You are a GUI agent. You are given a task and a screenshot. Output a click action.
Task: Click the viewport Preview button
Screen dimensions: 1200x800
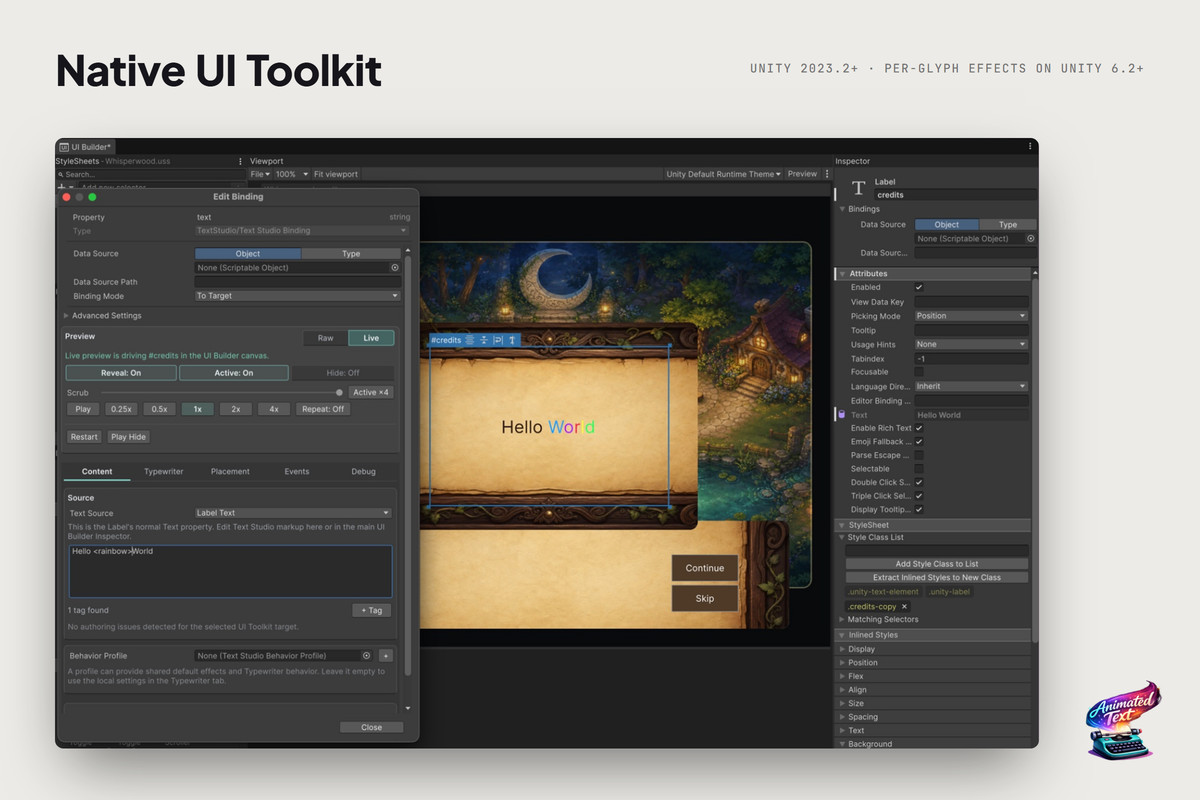coord(802,174)
